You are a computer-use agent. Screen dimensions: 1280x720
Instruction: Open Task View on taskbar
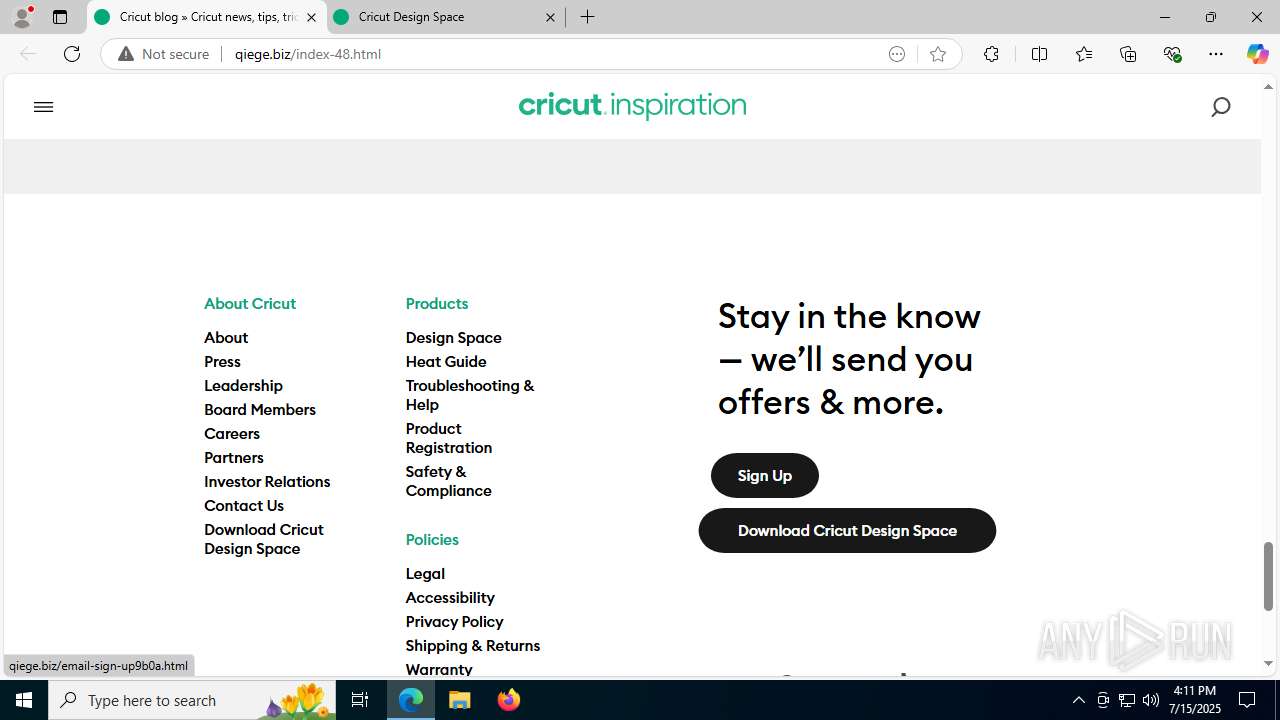360,700
